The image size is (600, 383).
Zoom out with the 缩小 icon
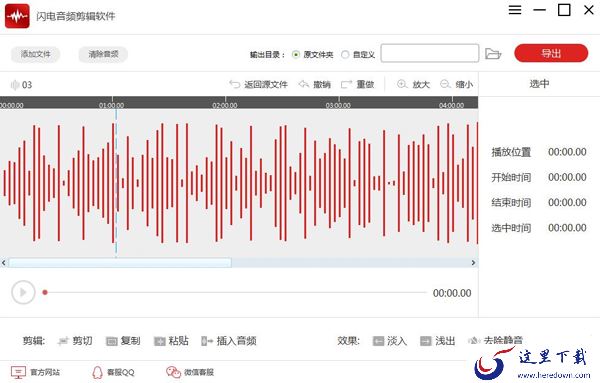pyautogui.click(x=445, y=84)
